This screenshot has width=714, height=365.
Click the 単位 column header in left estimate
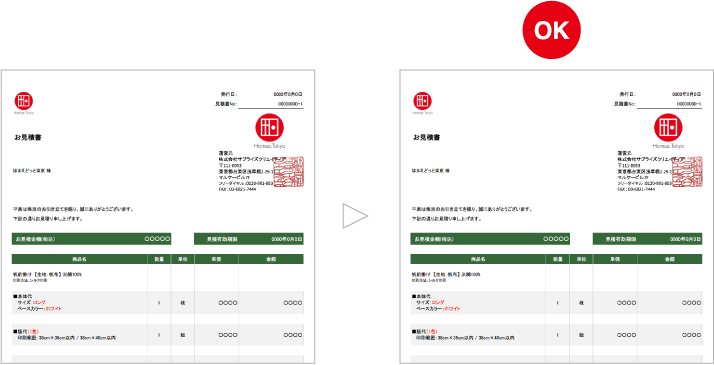click(x=183, y=259)
